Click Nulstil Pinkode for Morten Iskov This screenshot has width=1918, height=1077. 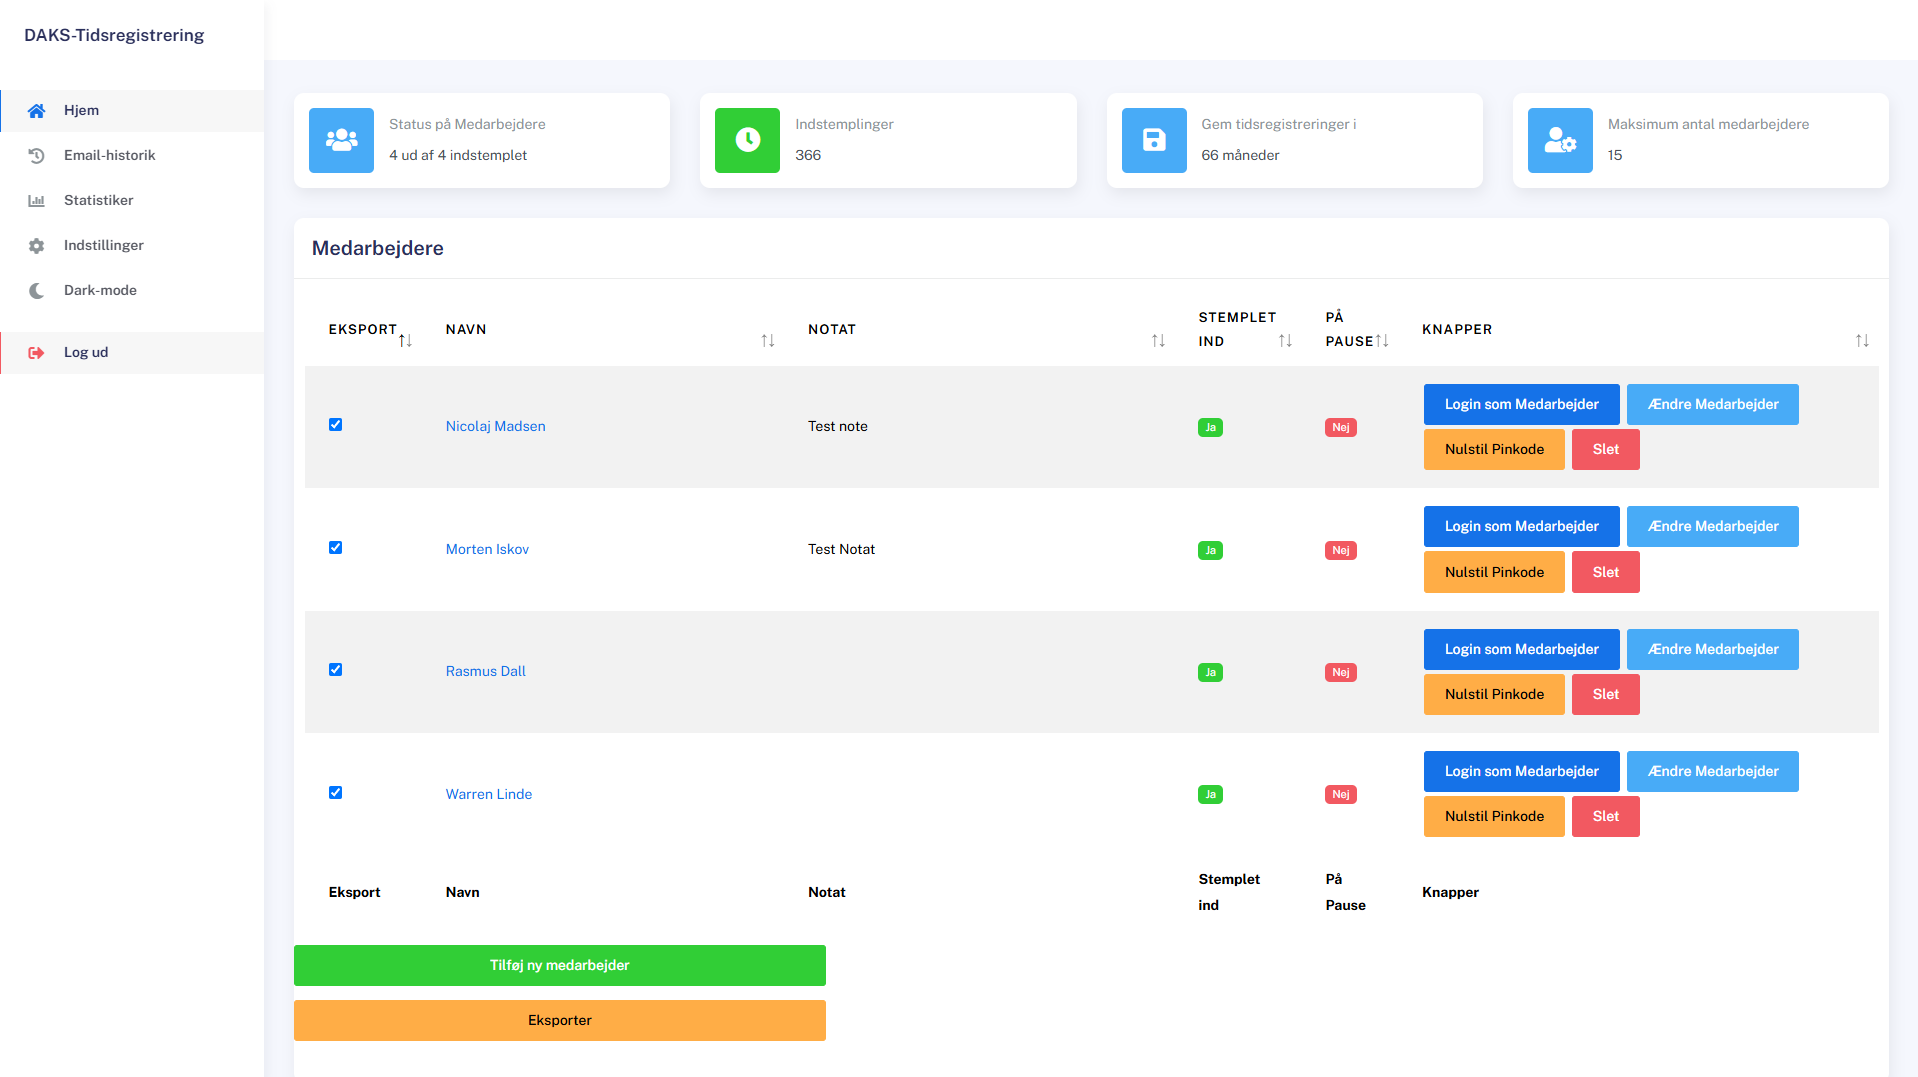[1494, 573]
